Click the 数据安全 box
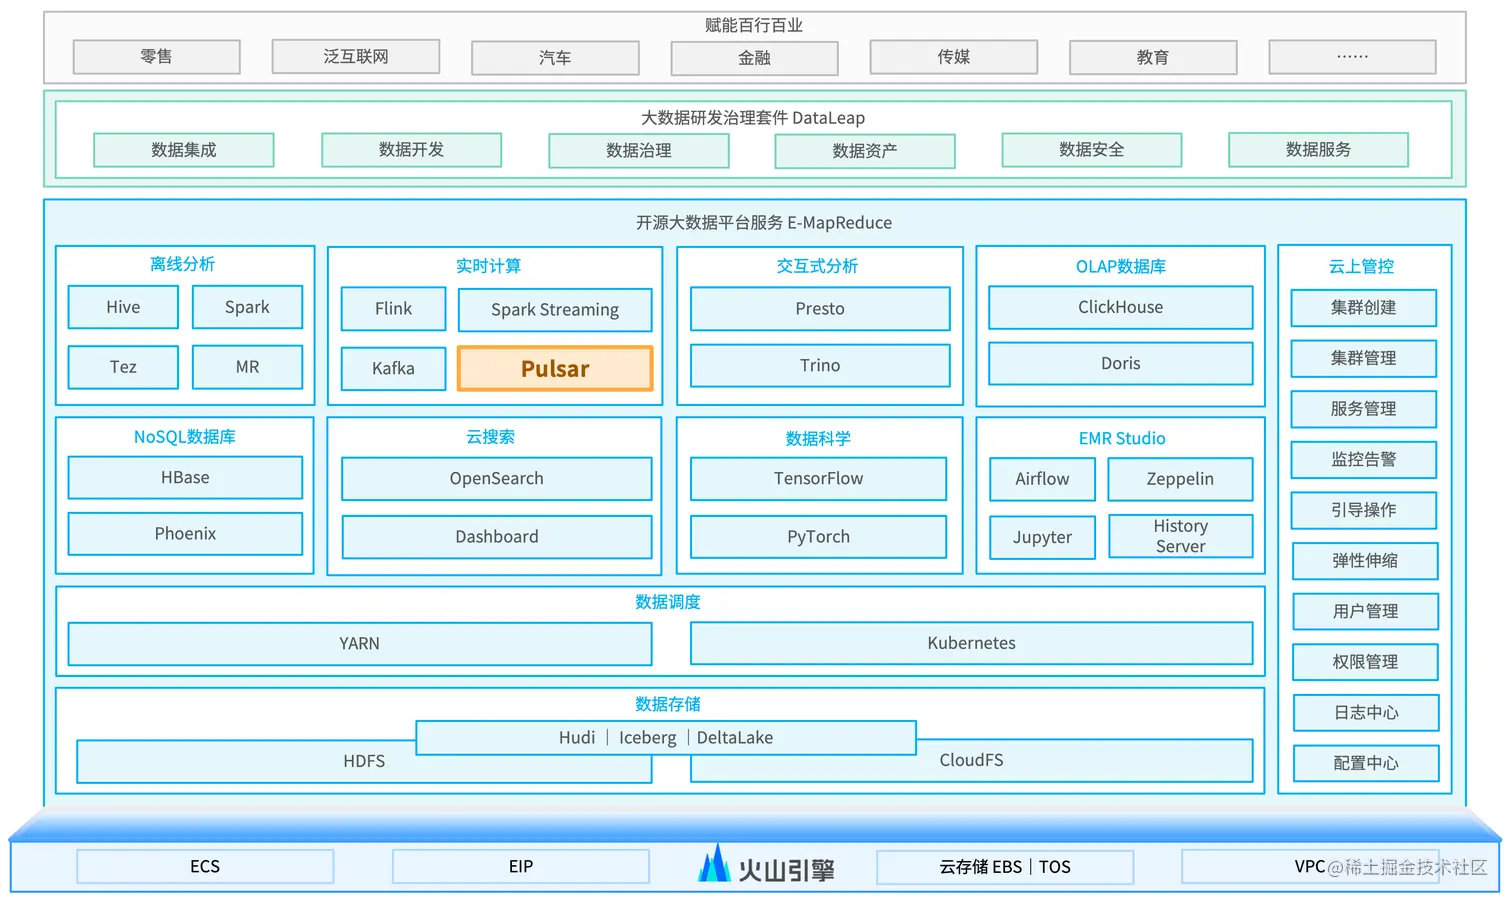 point(1092,150)
